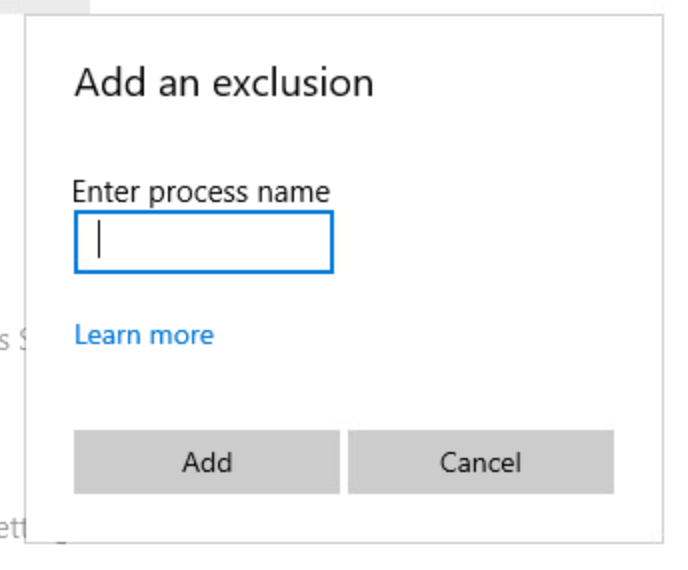This screenshot has height=570, width=688.
Task: Focus the text box under Enter process name
Action: 203,242
